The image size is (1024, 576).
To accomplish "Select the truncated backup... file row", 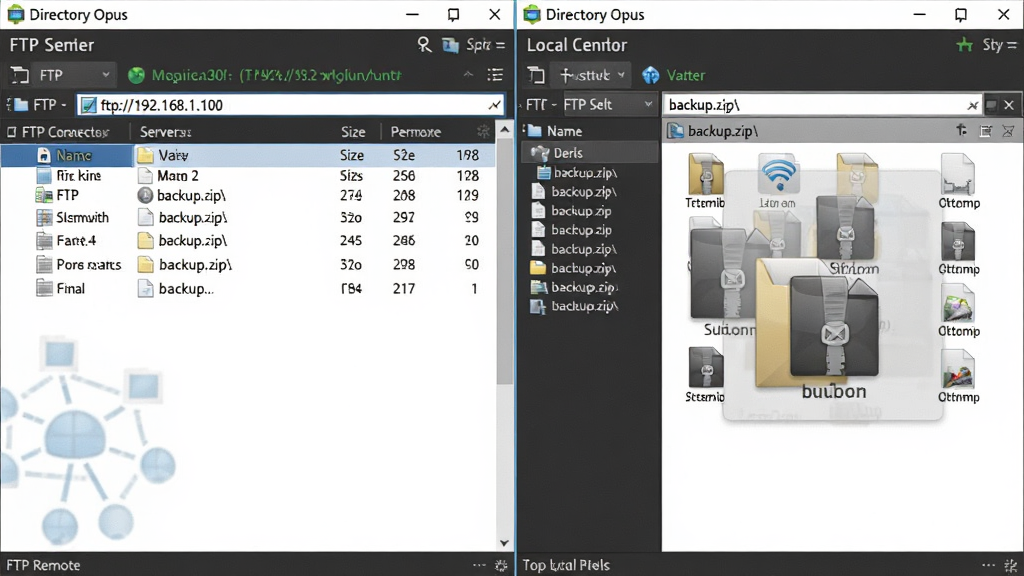I will pos(313,289).
